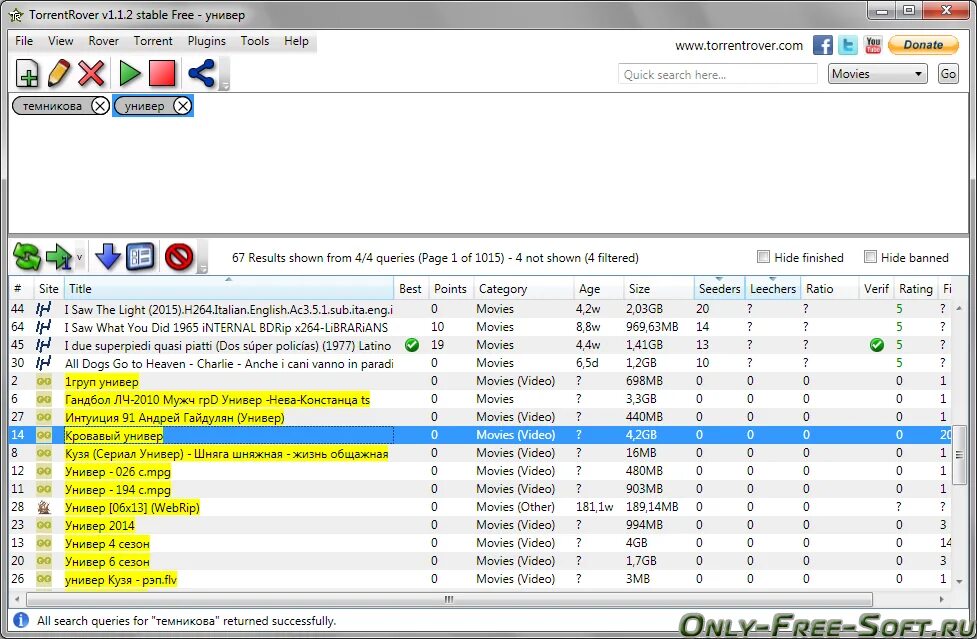
Task: Sort results by Seeders column header
Action: (720, 289)
